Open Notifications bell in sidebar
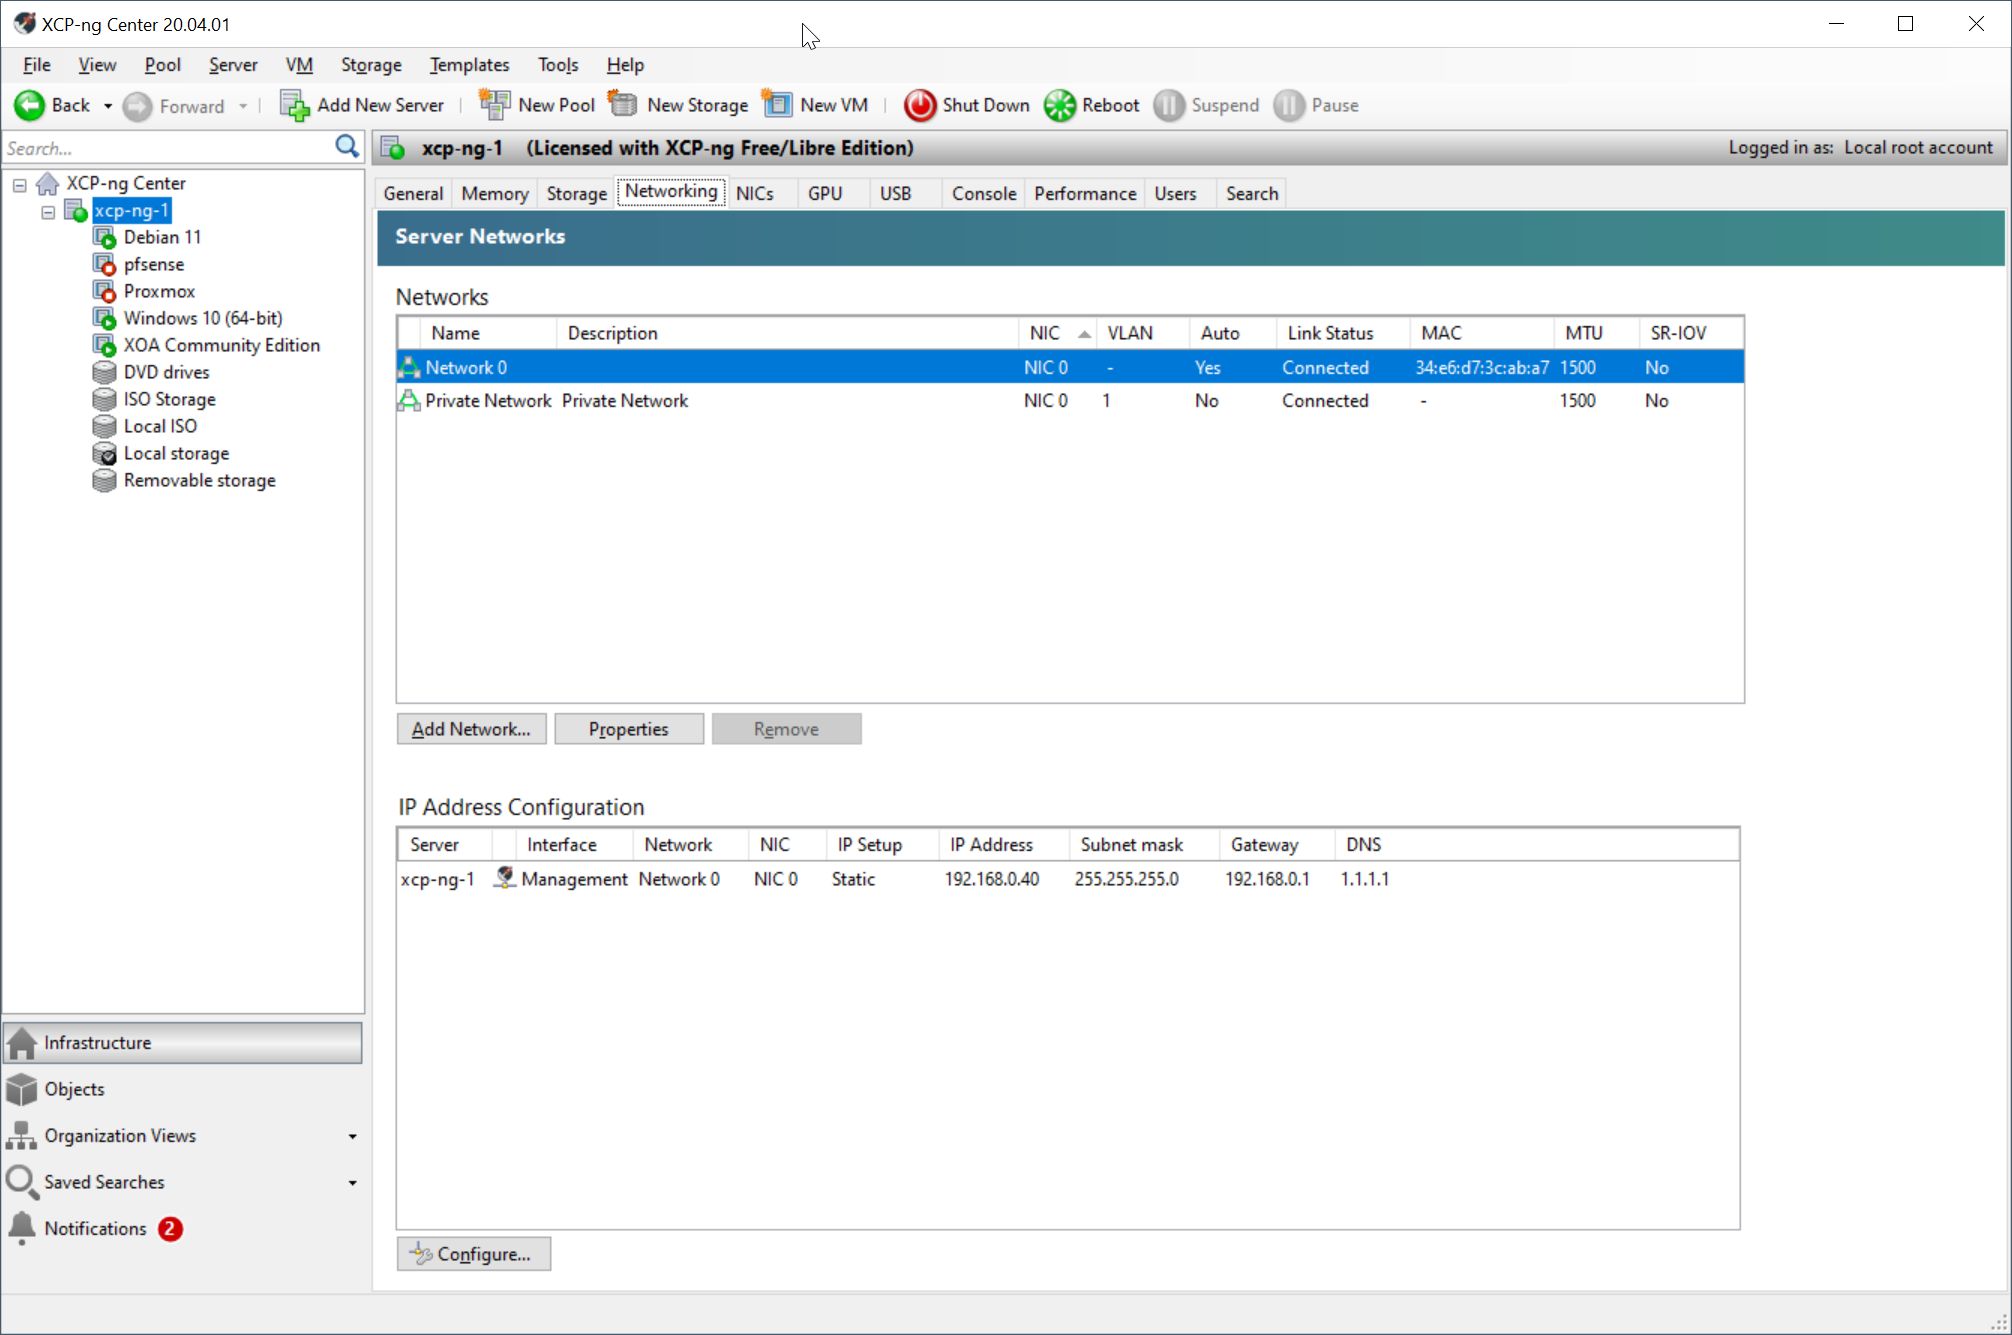 pyautogui.click(x=22, y=1228)
